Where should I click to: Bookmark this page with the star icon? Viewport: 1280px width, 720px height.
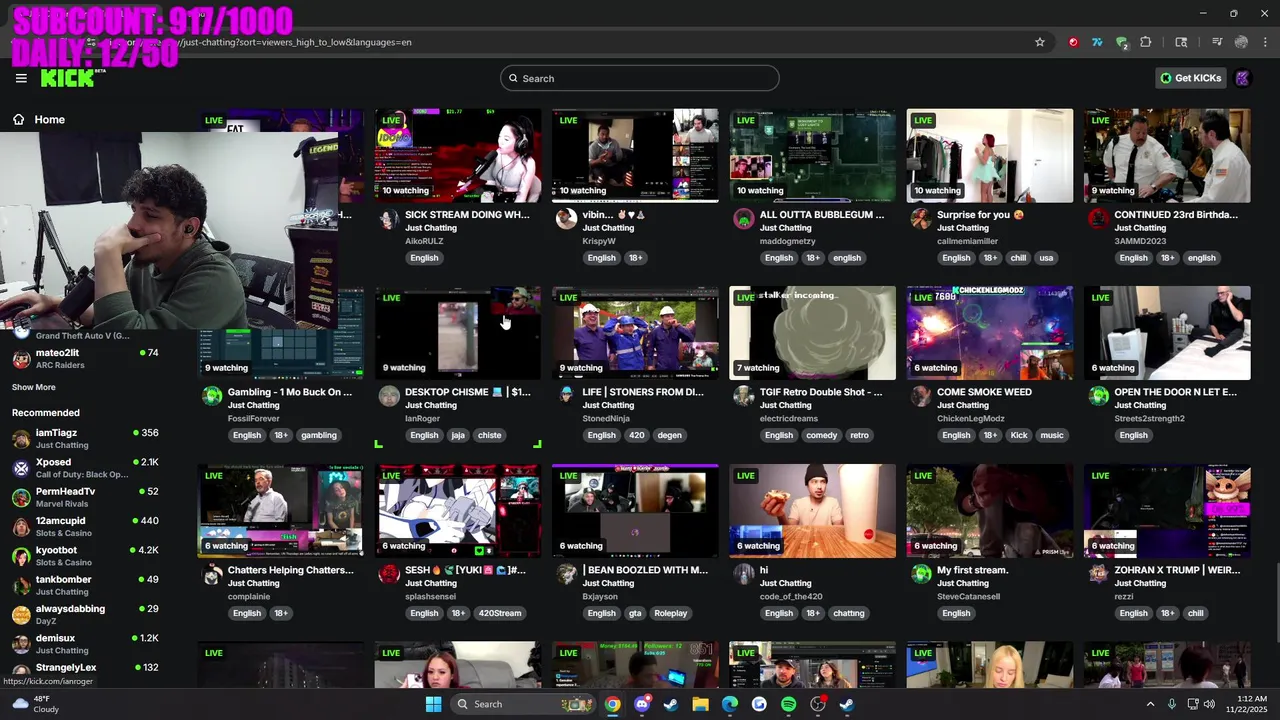(x=1040, y=42)
